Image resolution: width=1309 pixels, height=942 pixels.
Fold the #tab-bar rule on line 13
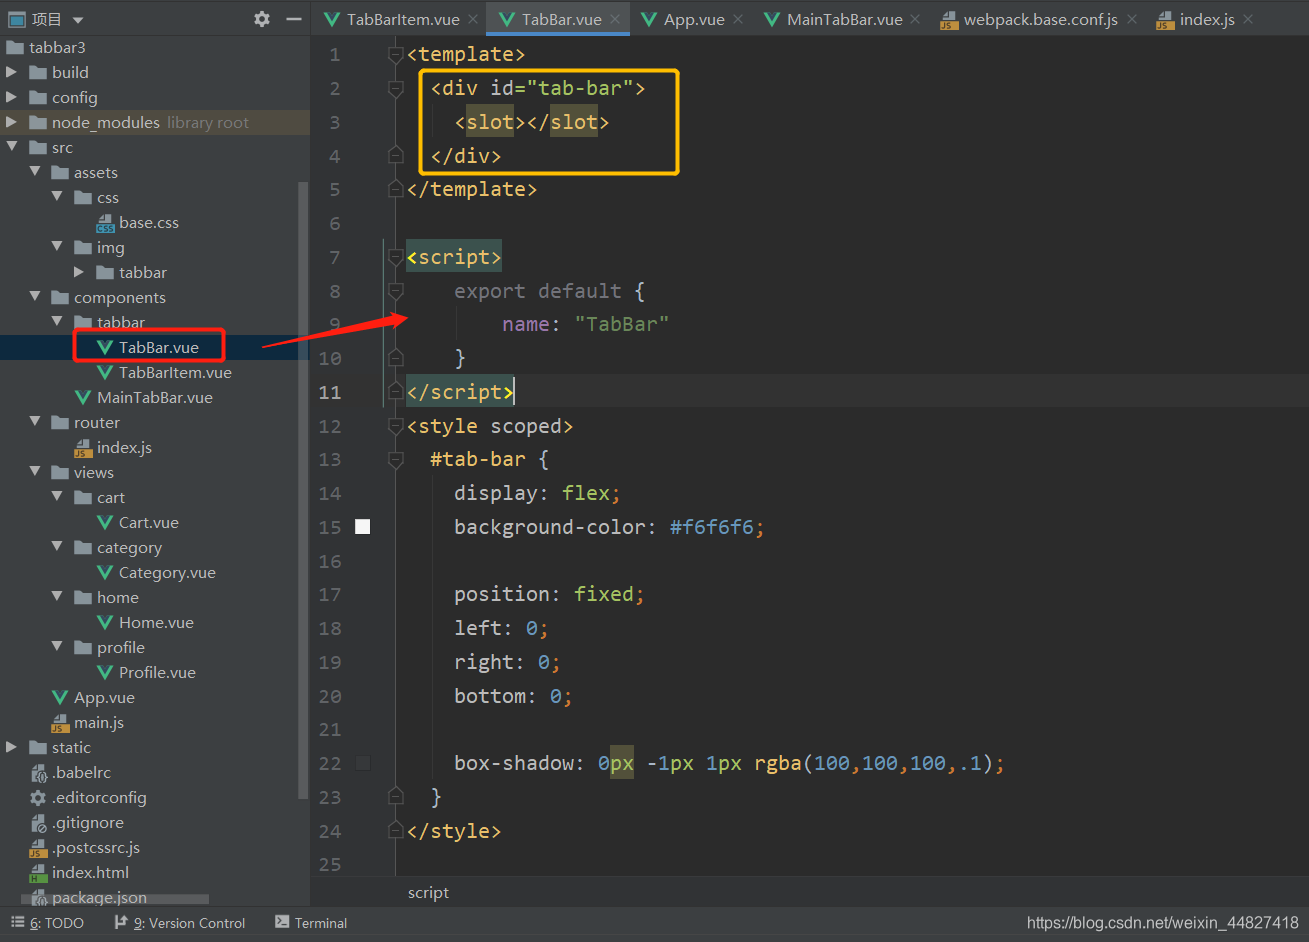pyautogui.click(x=396, y=459)
